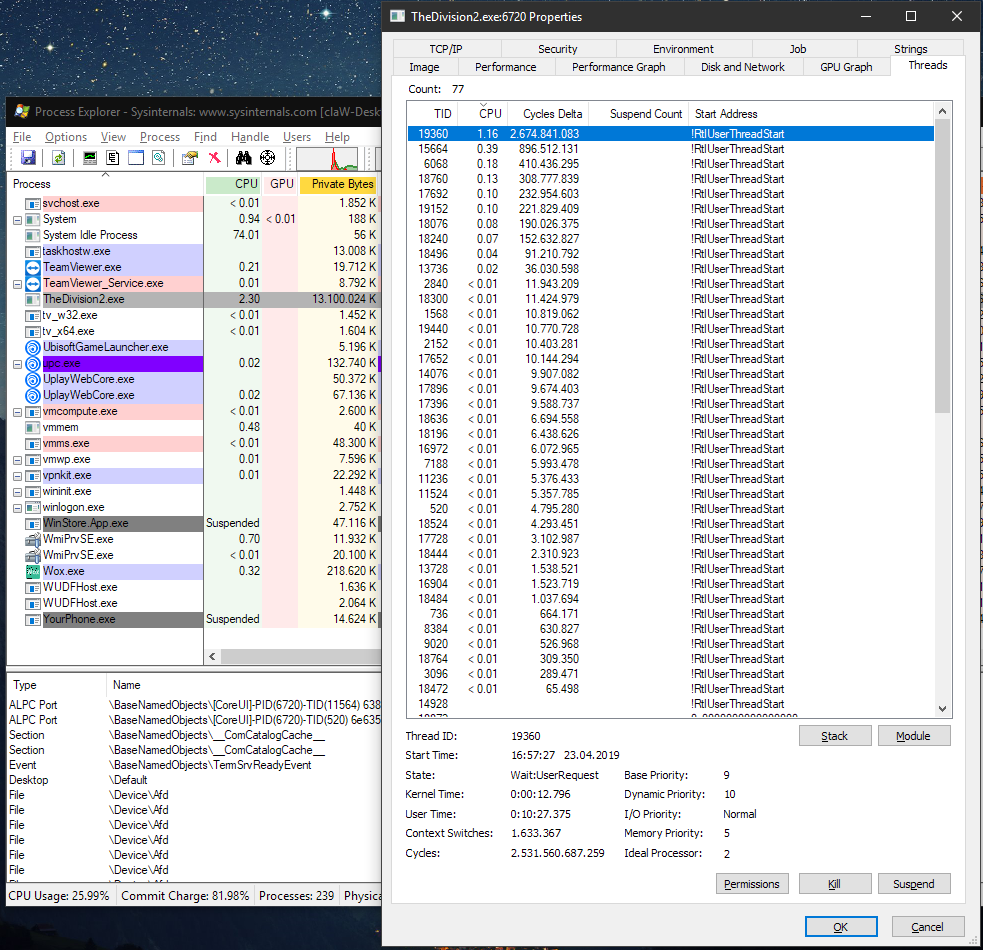
Task: Click the thread list scrollbar thumb
Action: [942, 266]
